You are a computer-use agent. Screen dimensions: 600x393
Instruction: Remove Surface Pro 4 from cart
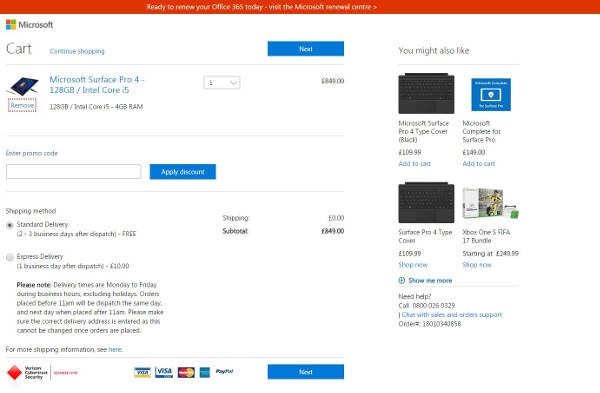tap(22, 105)
